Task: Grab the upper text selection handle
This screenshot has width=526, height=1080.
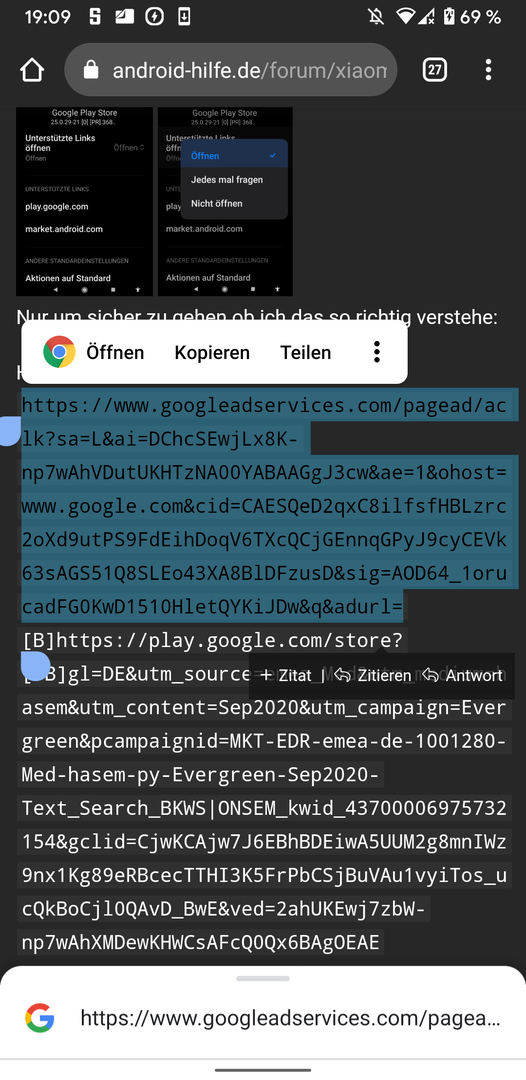Action: 8,432
